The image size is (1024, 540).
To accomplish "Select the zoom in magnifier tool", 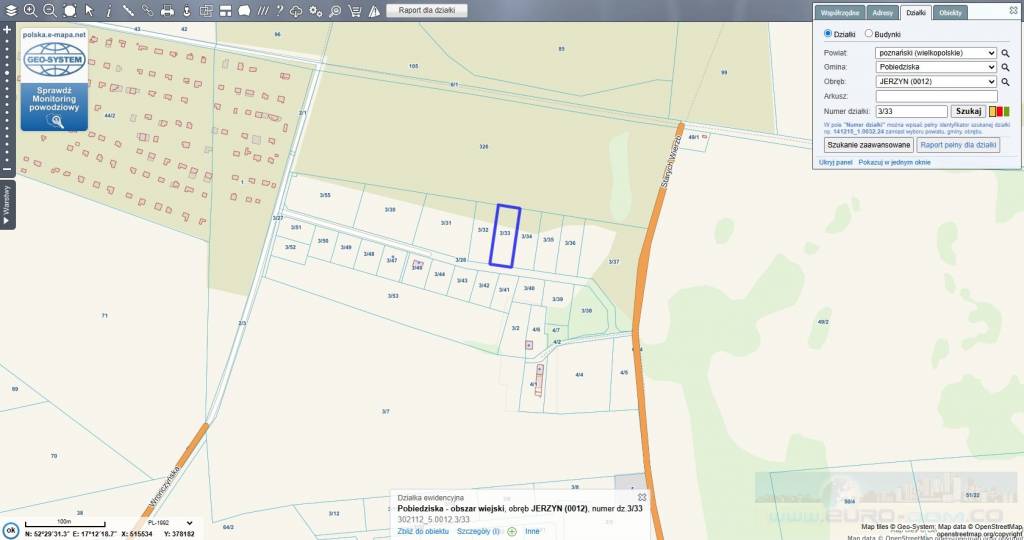I will click(x=30, y=10).
